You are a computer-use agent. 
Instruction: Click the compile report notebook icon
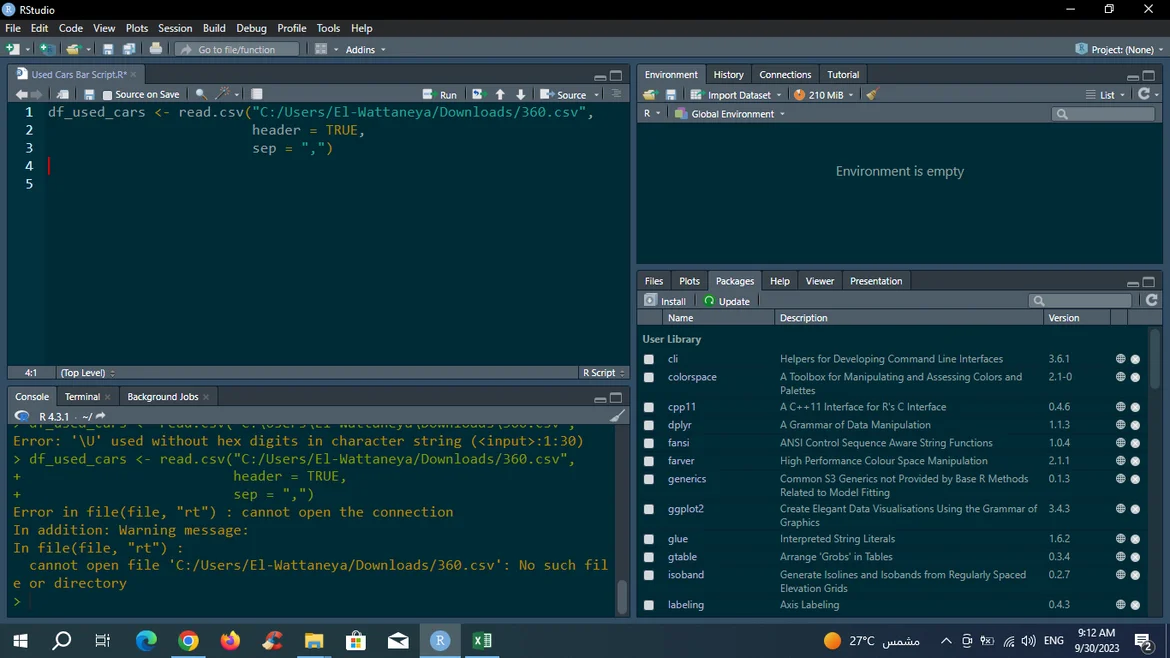point(257,95)
